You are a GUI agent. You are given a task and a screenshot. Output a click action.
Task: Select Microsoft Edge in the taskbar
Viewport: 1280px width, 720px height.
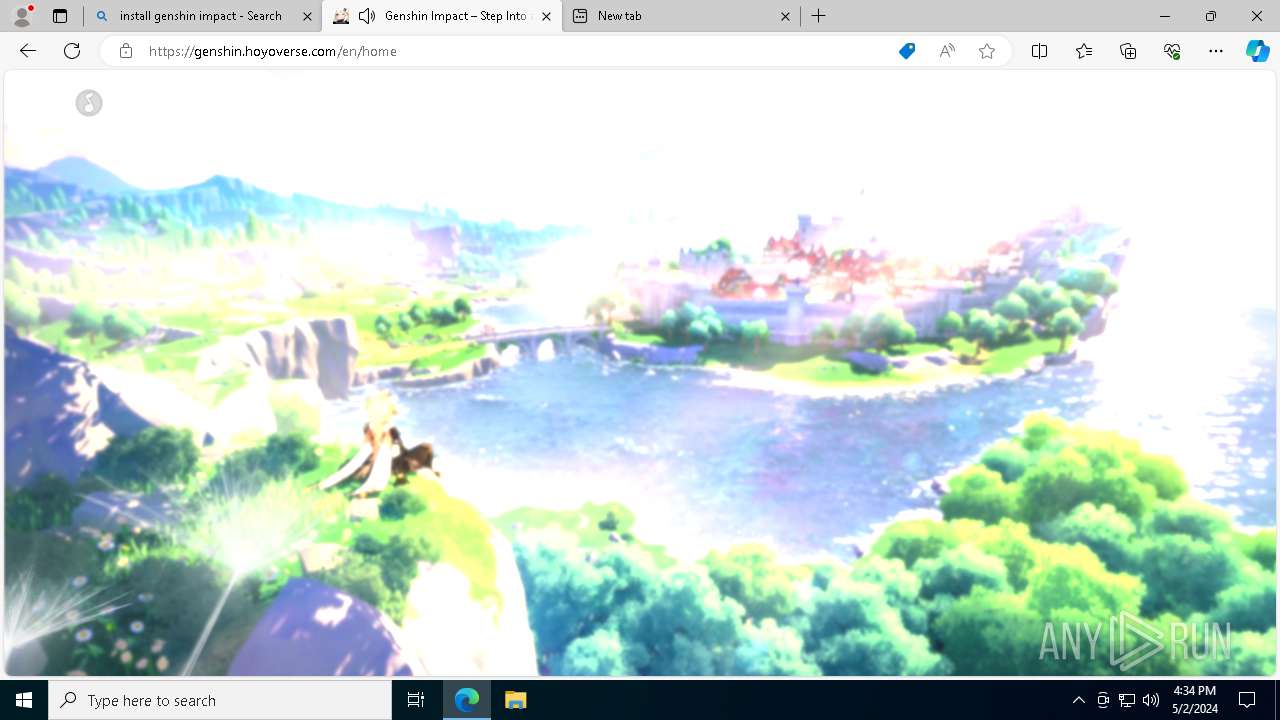467,700
